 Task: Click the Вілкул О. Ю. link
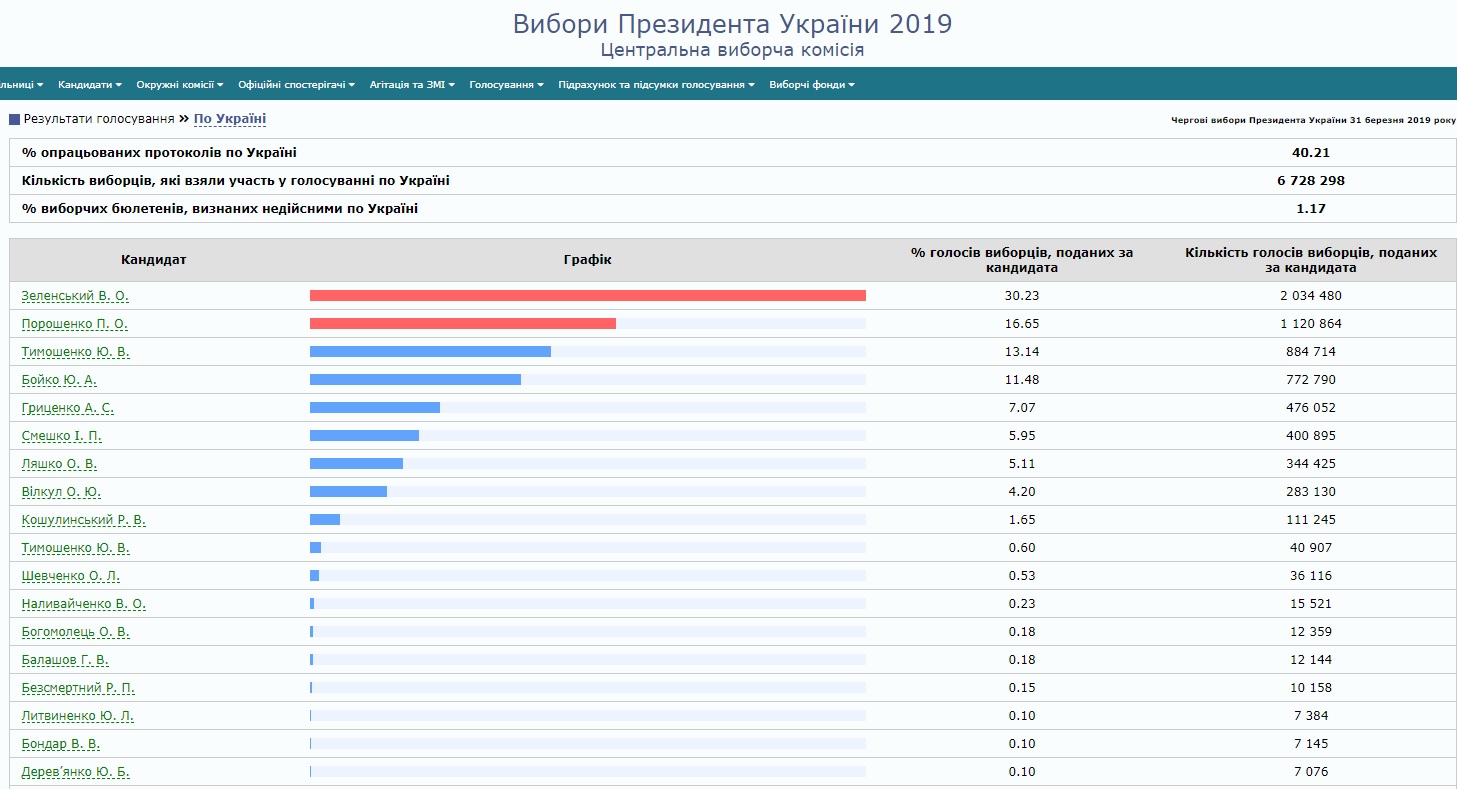[61, 492]
